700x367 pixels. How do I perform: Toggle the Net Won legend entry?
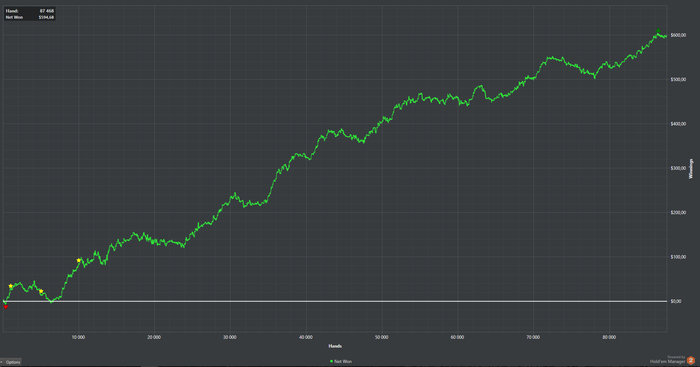click(x=341, y=361)
